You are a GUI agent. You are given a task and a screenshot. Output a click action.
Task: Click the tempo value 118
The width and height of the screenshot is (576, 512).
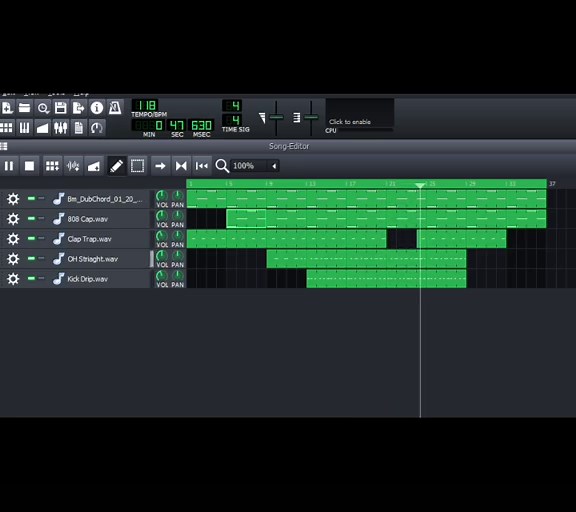point(145,106)
